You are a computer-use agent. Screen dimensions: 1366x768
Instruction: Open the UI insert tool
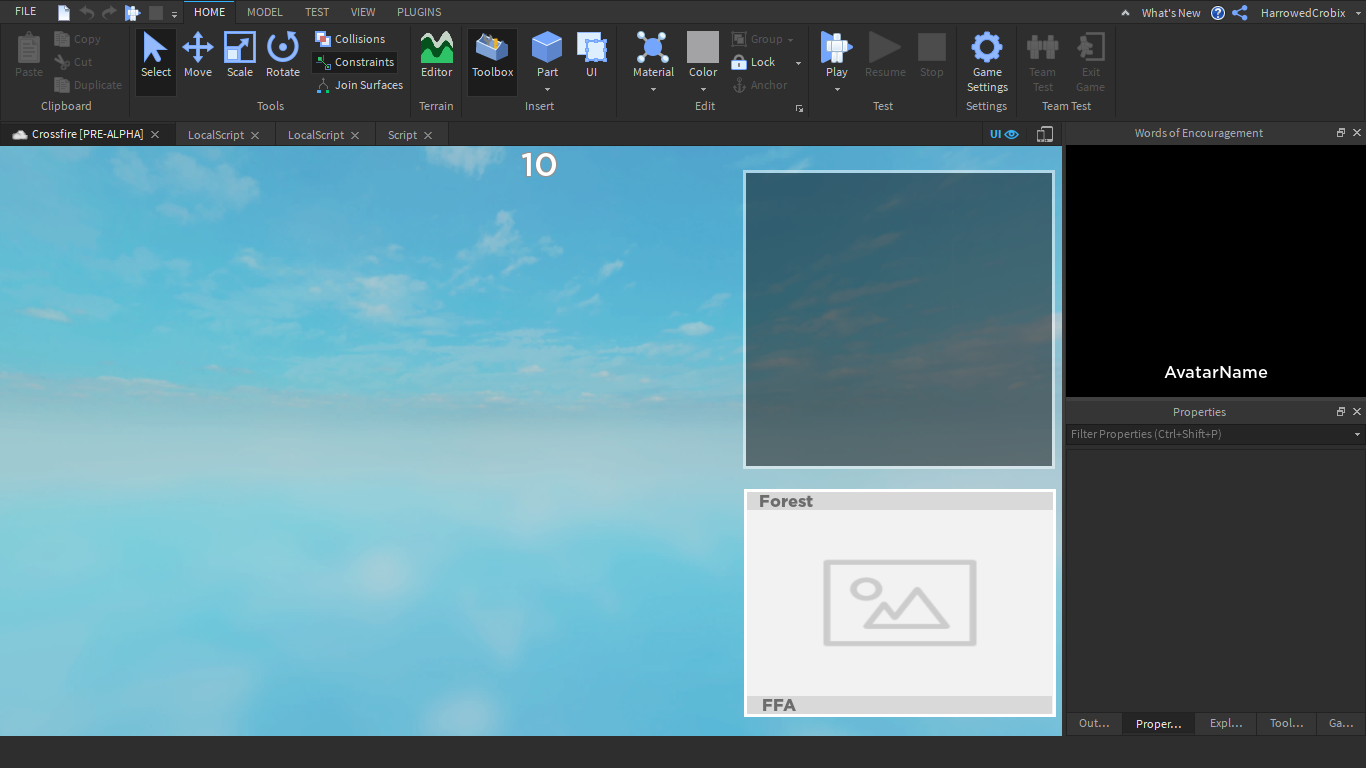pos(592,56)
